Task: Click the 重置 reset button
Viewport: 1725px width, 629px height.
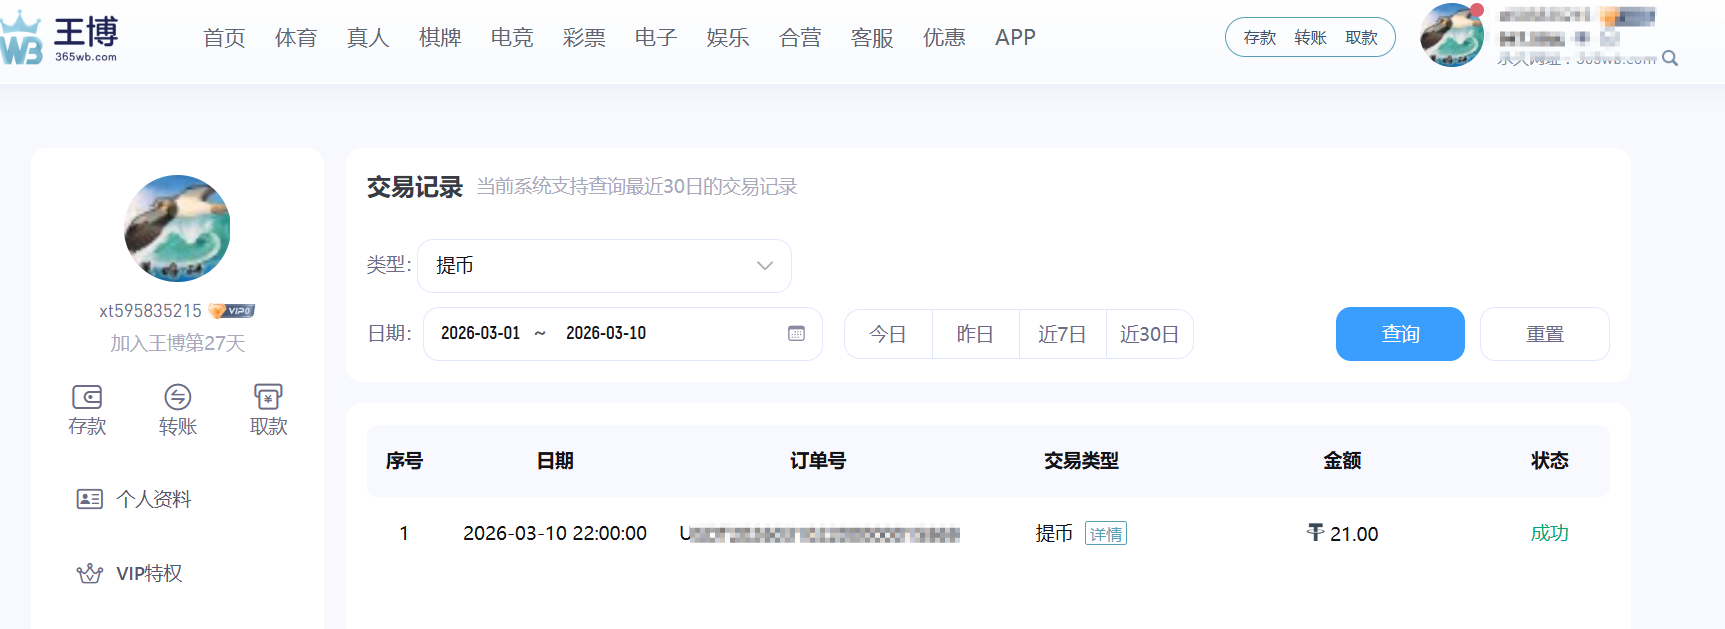Action: pos(1544,334)
